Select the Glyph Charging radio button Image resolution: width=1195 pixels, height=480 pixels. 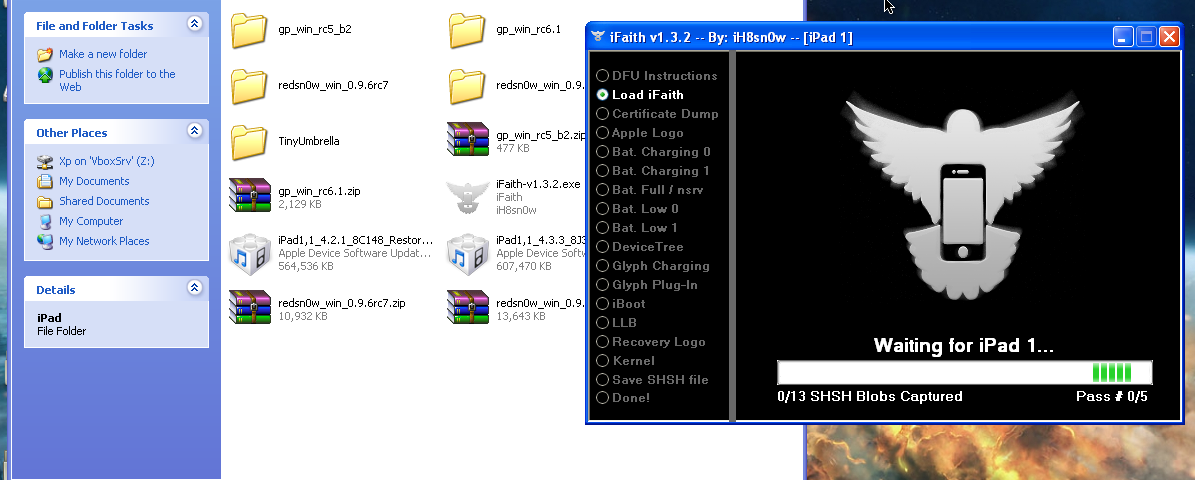(x=602, y=266)
